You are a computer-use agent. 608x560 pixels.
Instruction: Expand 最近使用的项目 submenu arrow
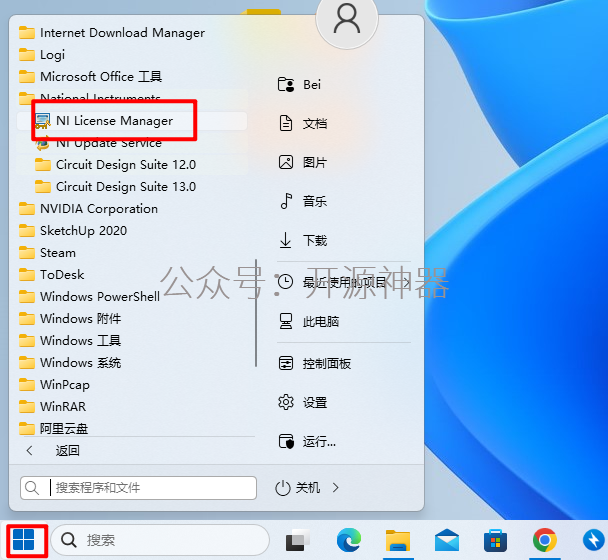[406, 282]
